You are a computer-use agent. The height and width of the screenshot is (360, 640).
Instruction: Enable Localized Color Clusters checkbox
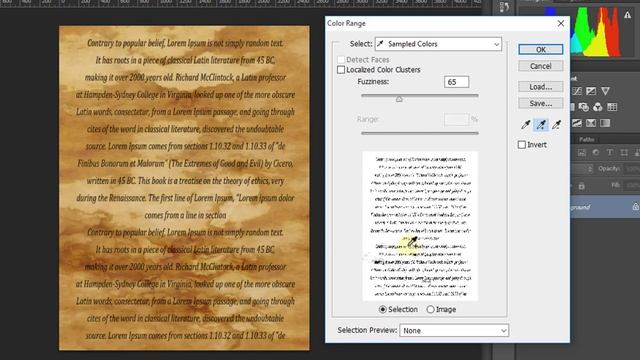341,70
